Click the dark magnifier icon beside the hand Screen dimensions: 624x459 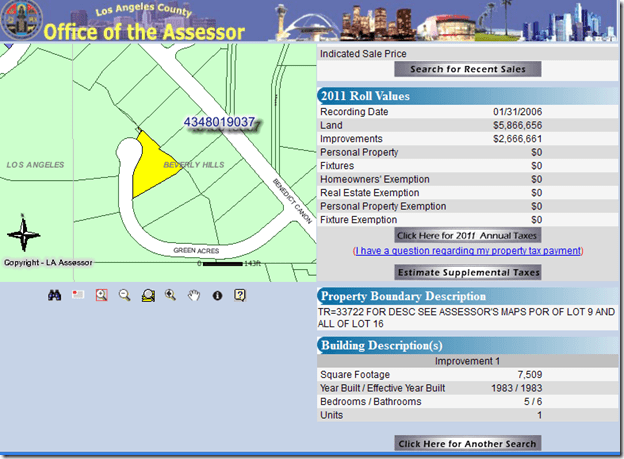(x=171, y=295)
